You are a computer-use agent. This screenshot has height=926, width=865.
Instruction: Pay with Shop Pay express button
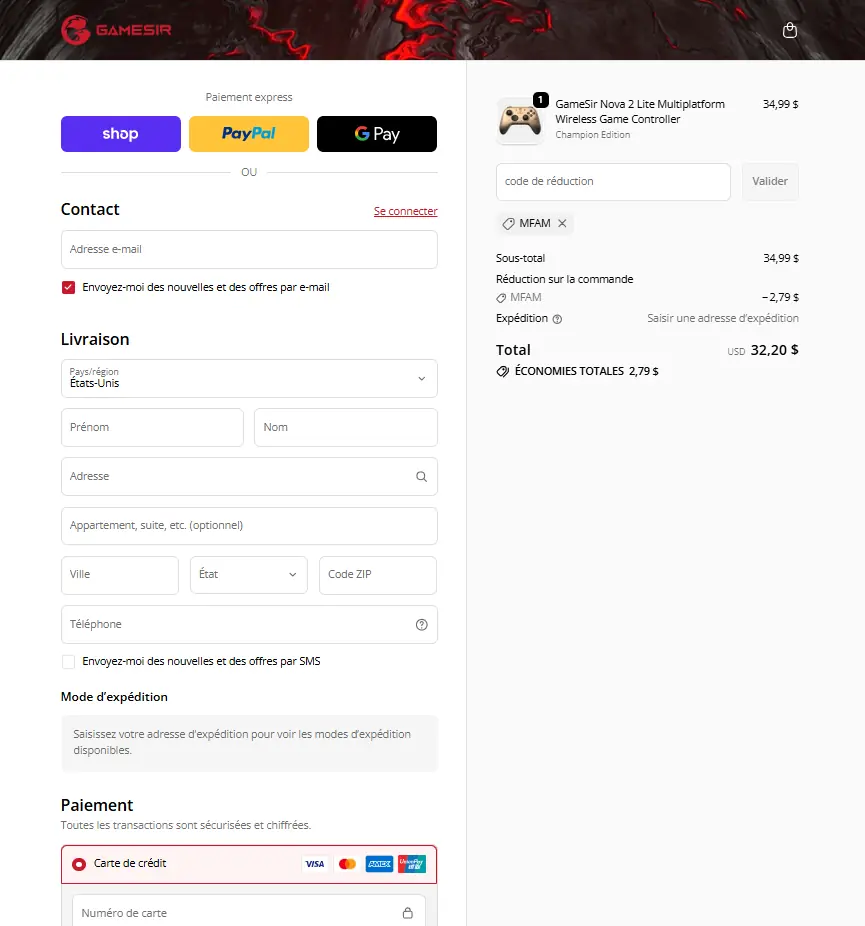point(121,134)
